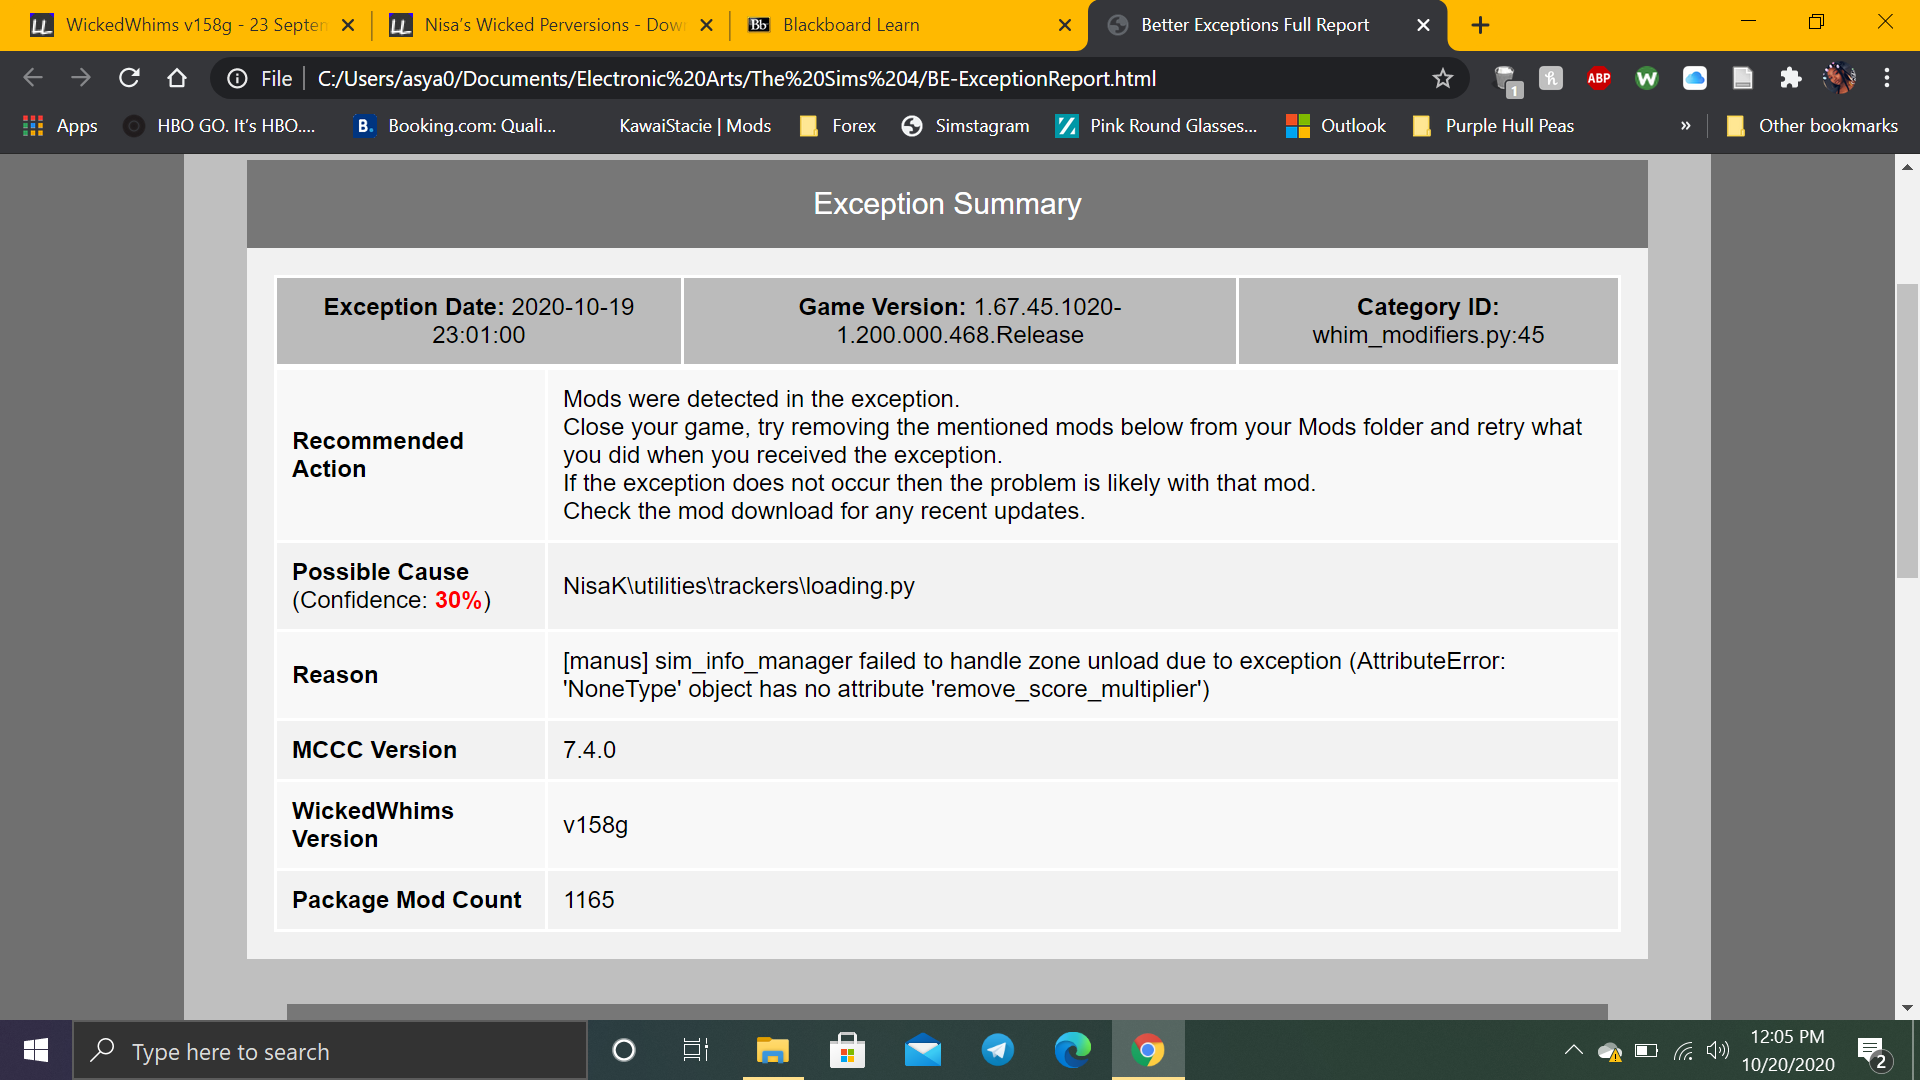Open the KawaiStacie Mods bookmark

pyautogui.click(x=695, y=126)
